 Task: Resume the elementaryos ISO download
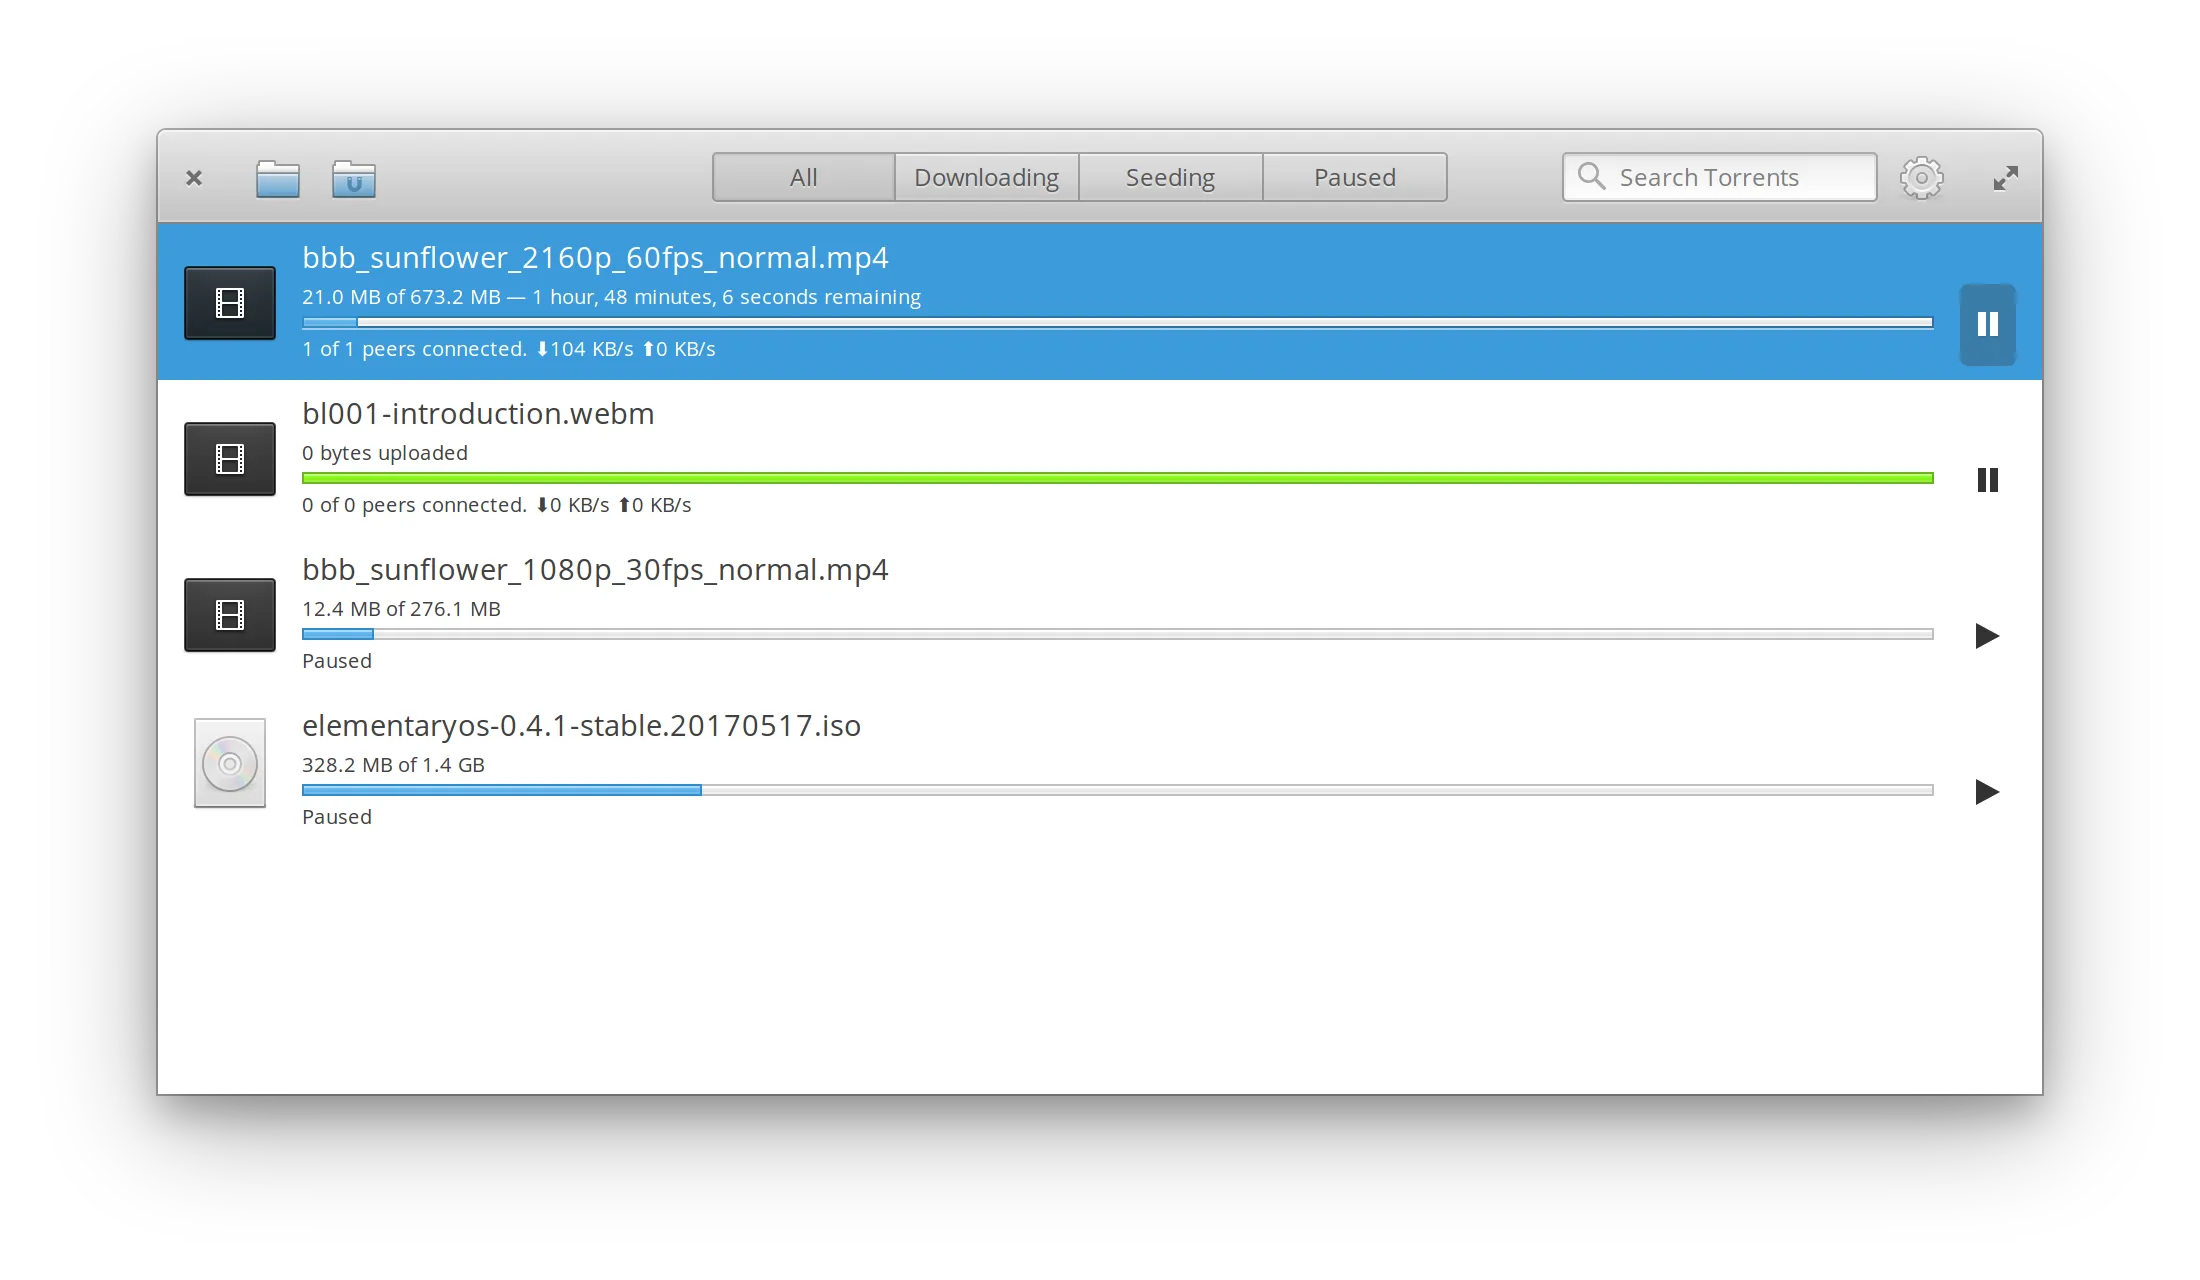point(1987,792)
